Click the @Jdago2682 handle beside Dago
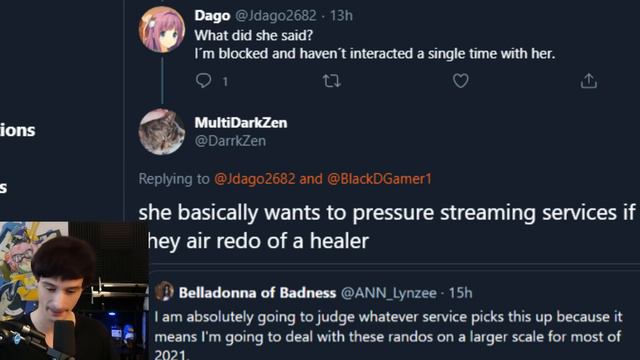The height and width of the screenshot is (360, 640). (x=276, y=16)
